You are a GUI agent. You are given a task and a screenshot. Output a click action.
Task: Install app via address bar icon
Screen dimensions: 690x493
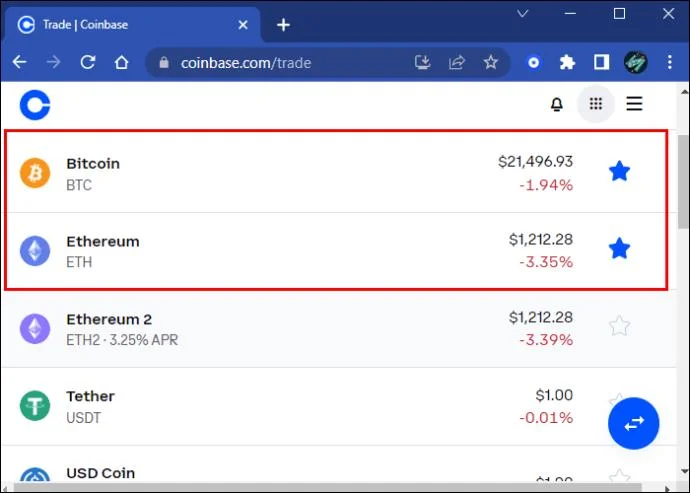coord(422,63)
